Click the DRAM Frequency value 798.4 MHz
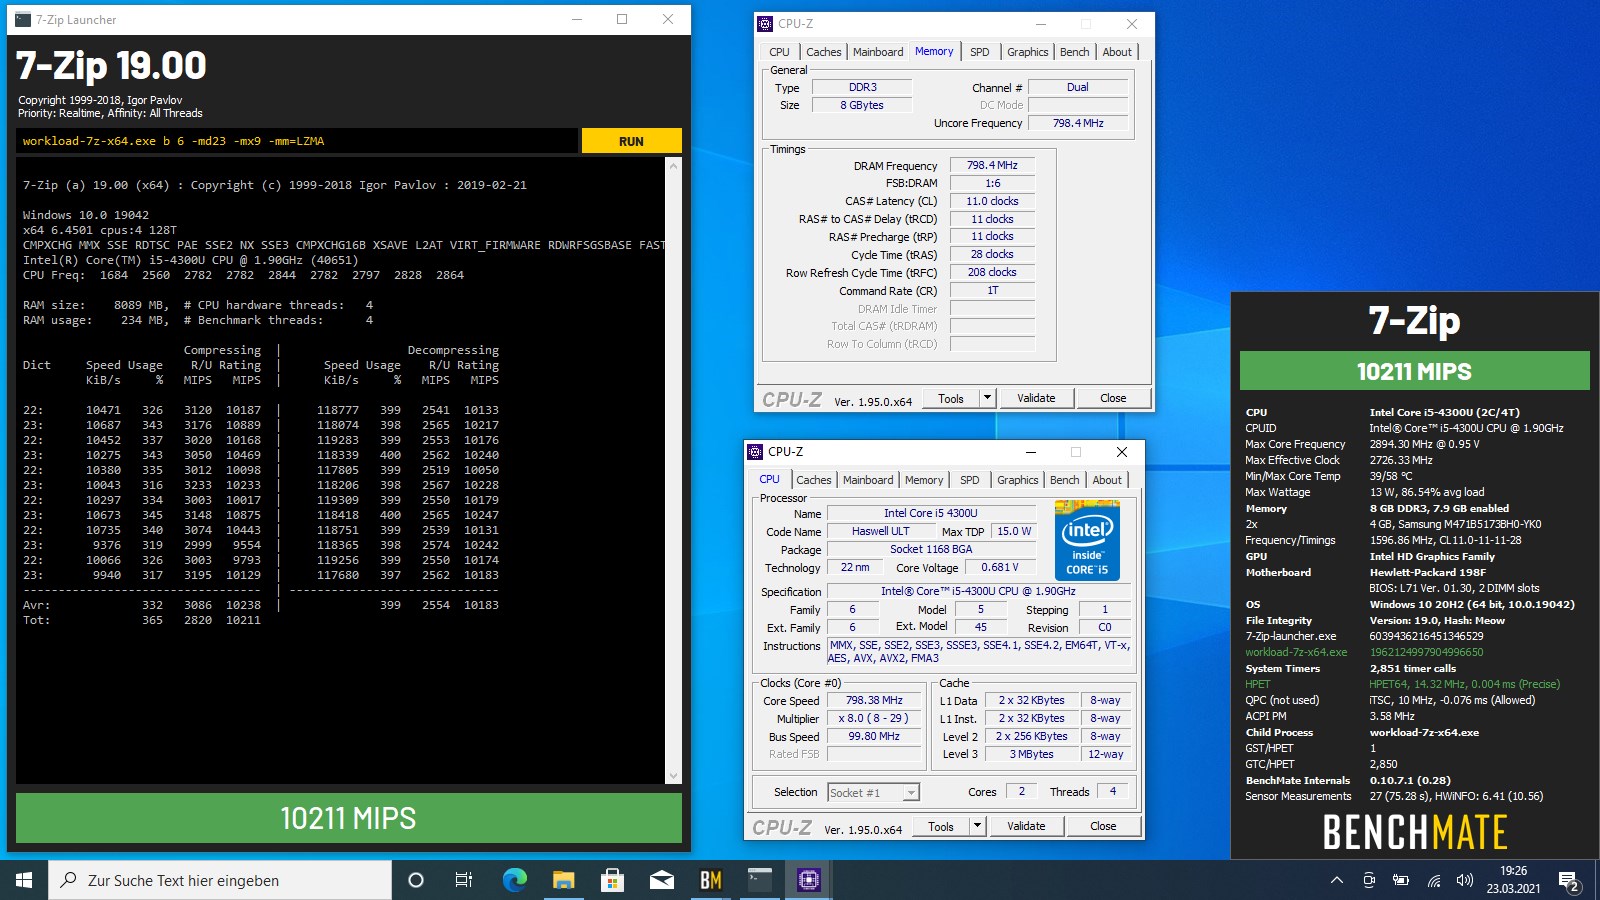The height and width of the screenshot is (900, 1600). [x=992, y=165]
